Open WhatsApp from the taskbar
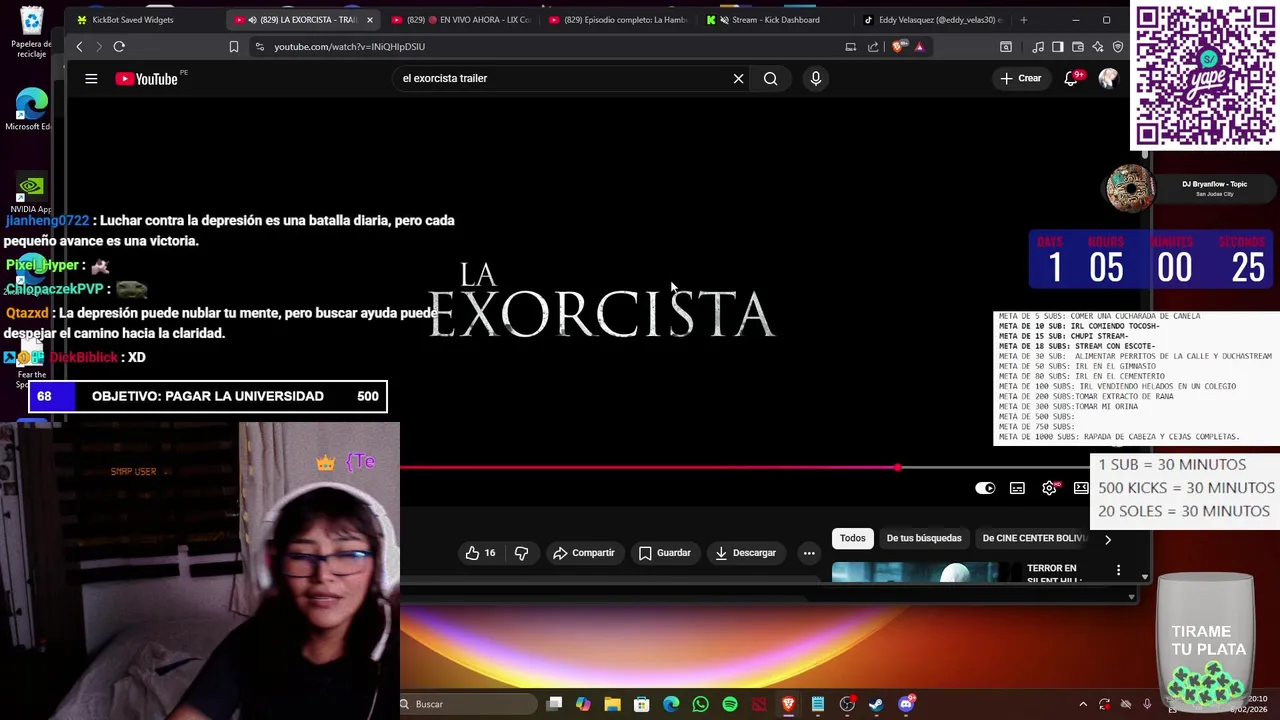This screenshot has height=720, width=1280. 700,704
